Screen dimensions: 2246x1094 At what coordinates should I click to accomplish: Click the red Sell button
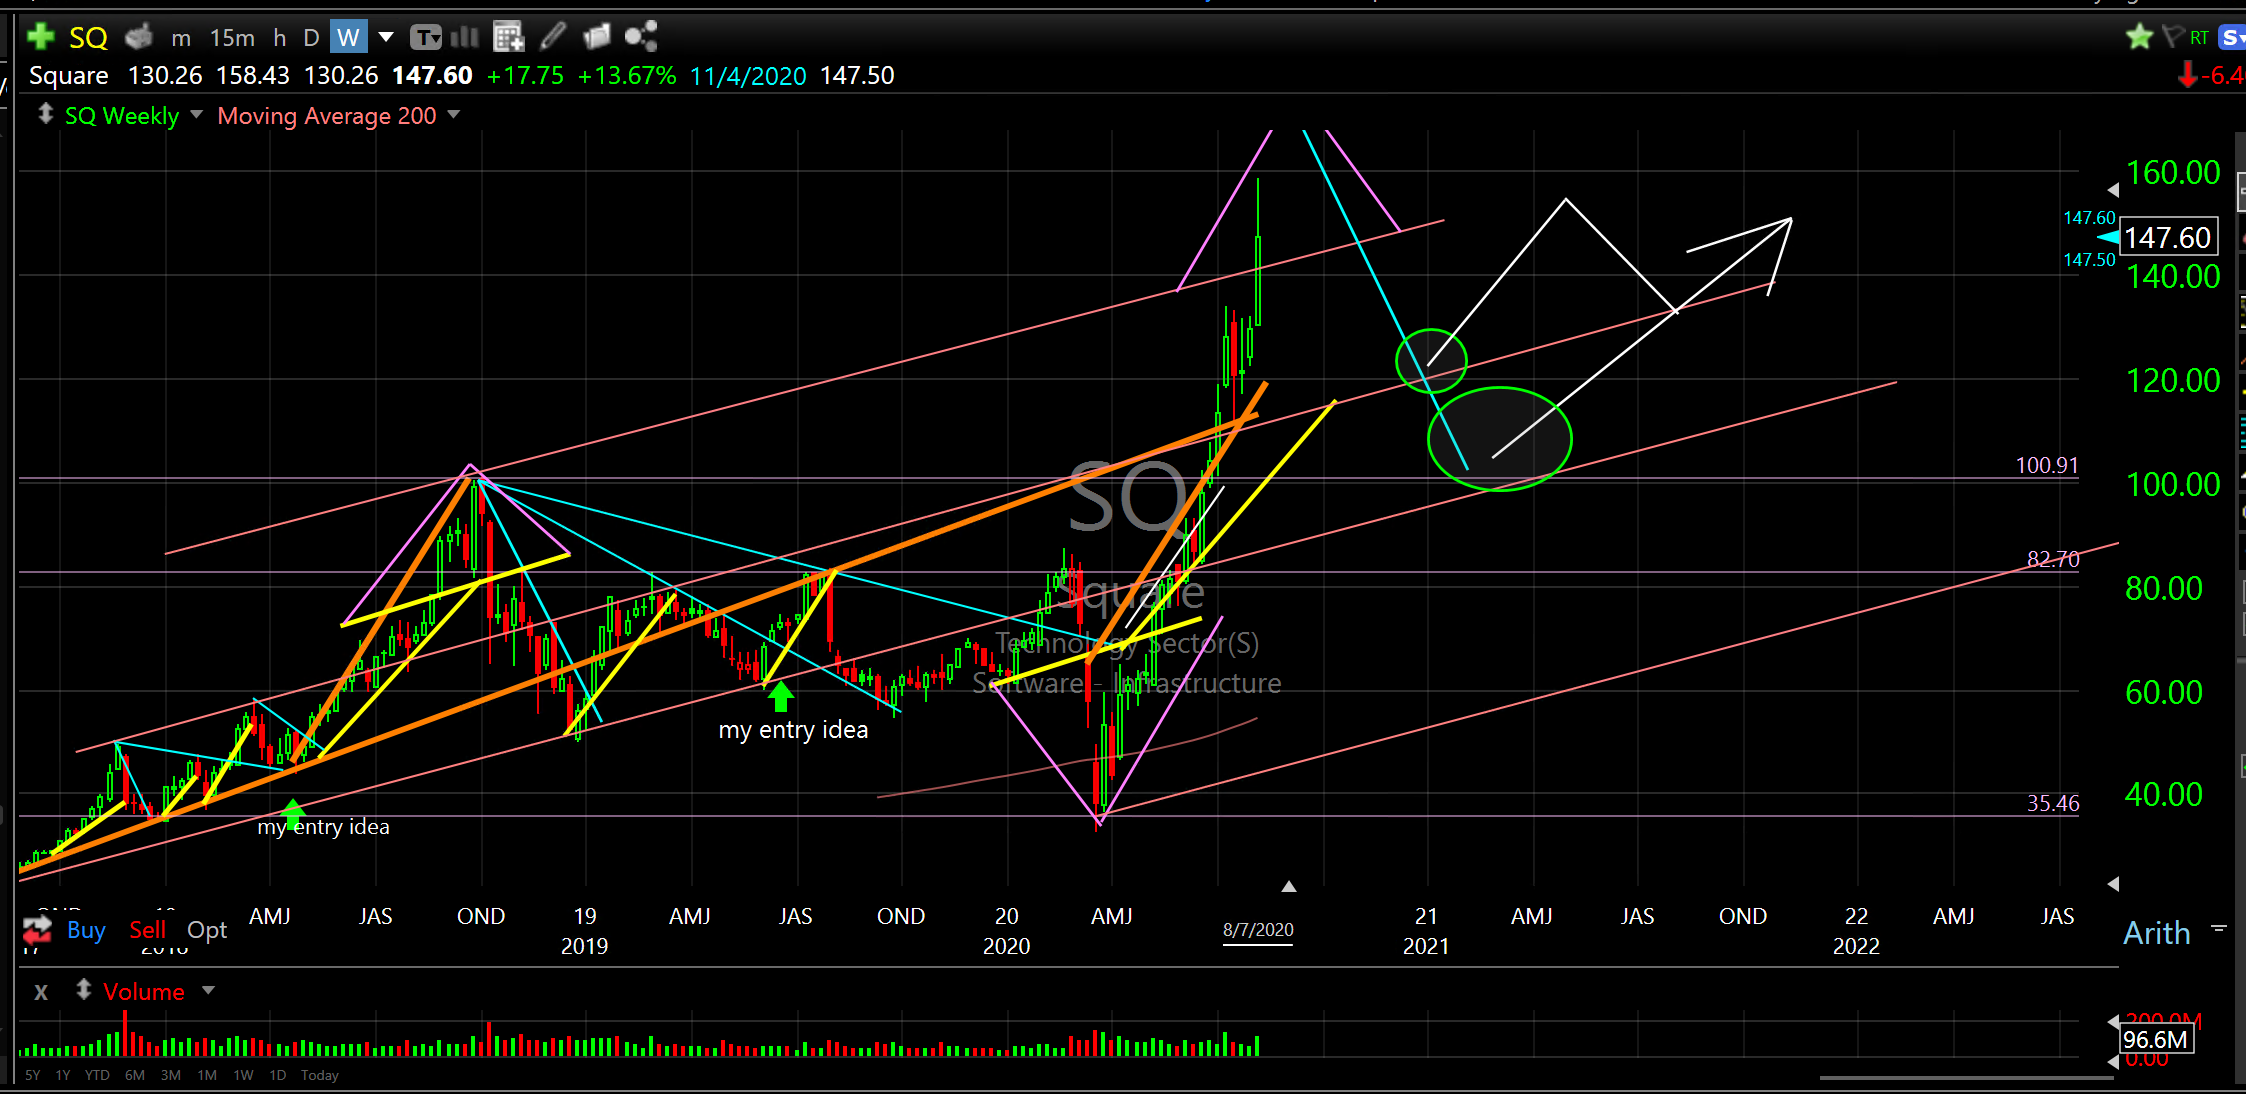pyautogui.click(x=147, y=930)
